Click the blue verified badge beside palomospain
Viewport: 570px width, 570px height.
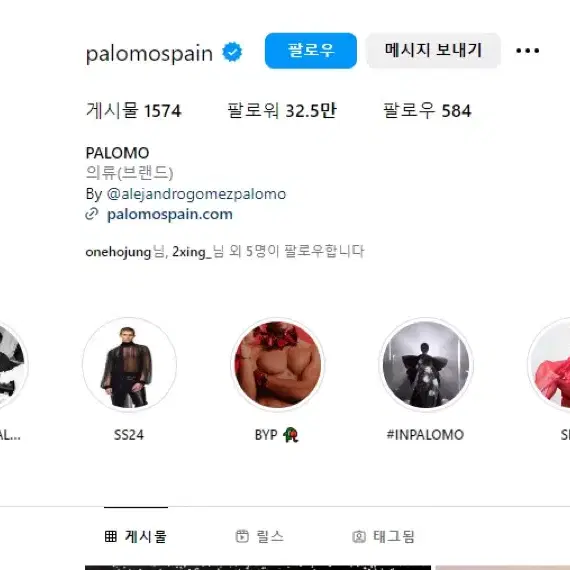click(232, 52)
